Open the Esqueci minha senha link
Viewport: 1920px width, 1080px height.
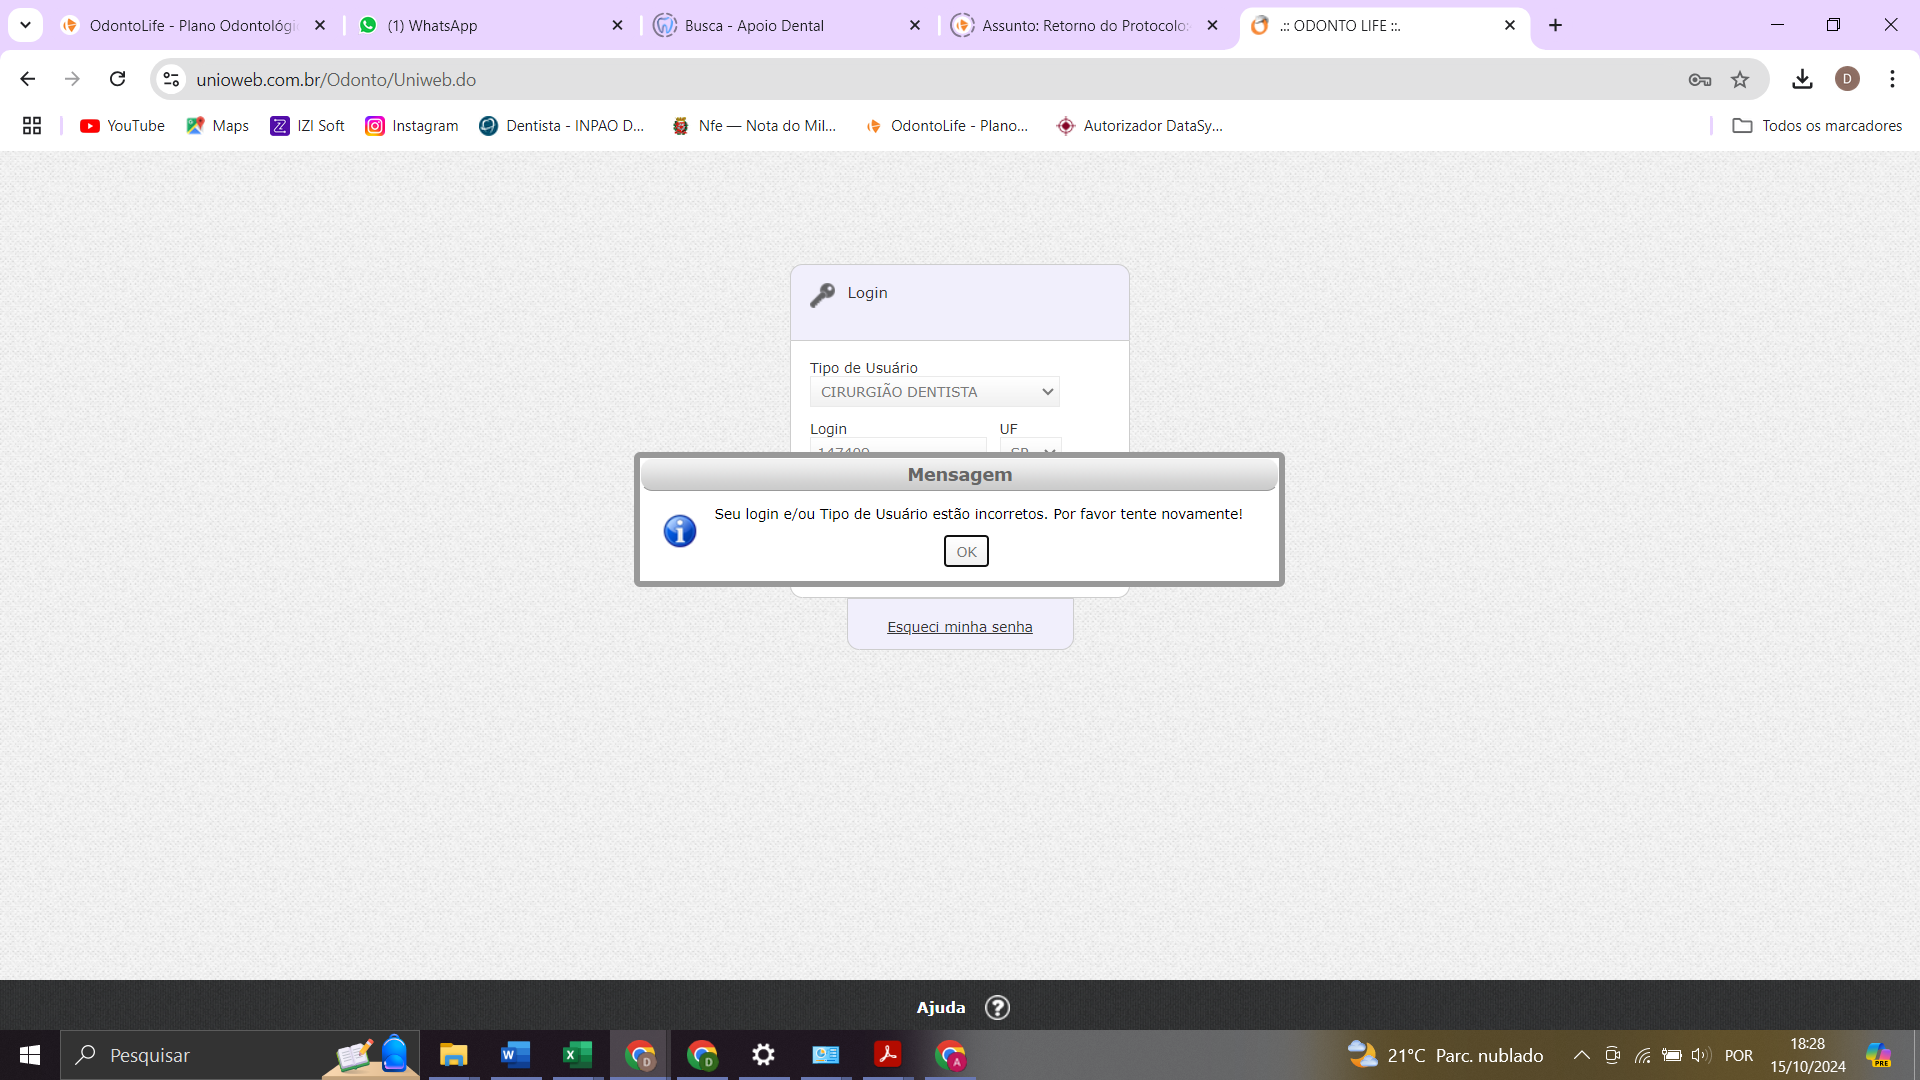click(959, 627)
